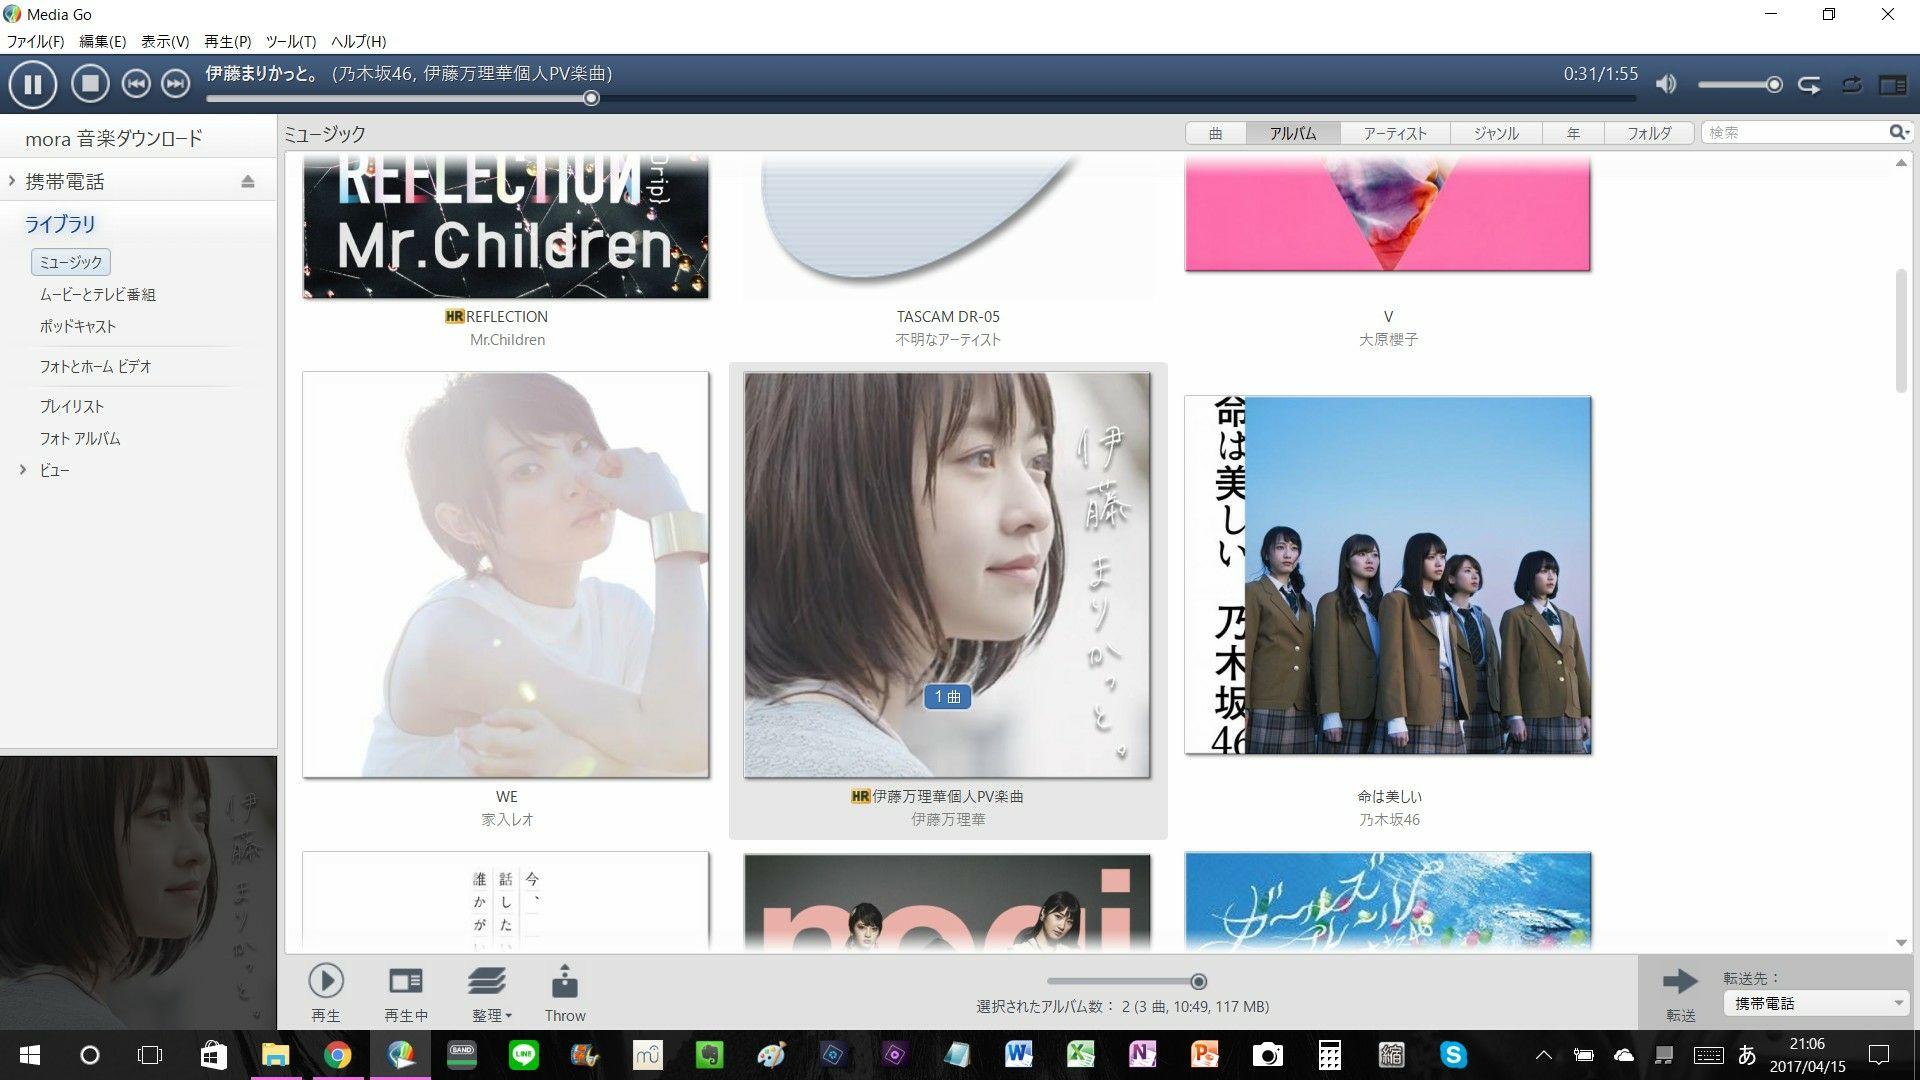The width and height of the screenshot is (1920, 1080).
Task: Click the search magnifier dropdown icon
Action: 1899,132
